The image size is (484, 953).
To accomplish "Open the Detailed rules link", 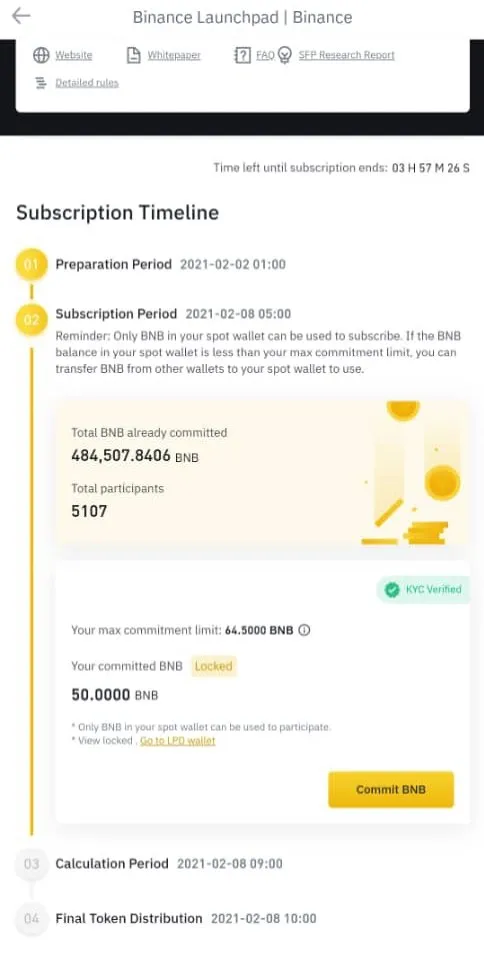I will click(87, 83).
